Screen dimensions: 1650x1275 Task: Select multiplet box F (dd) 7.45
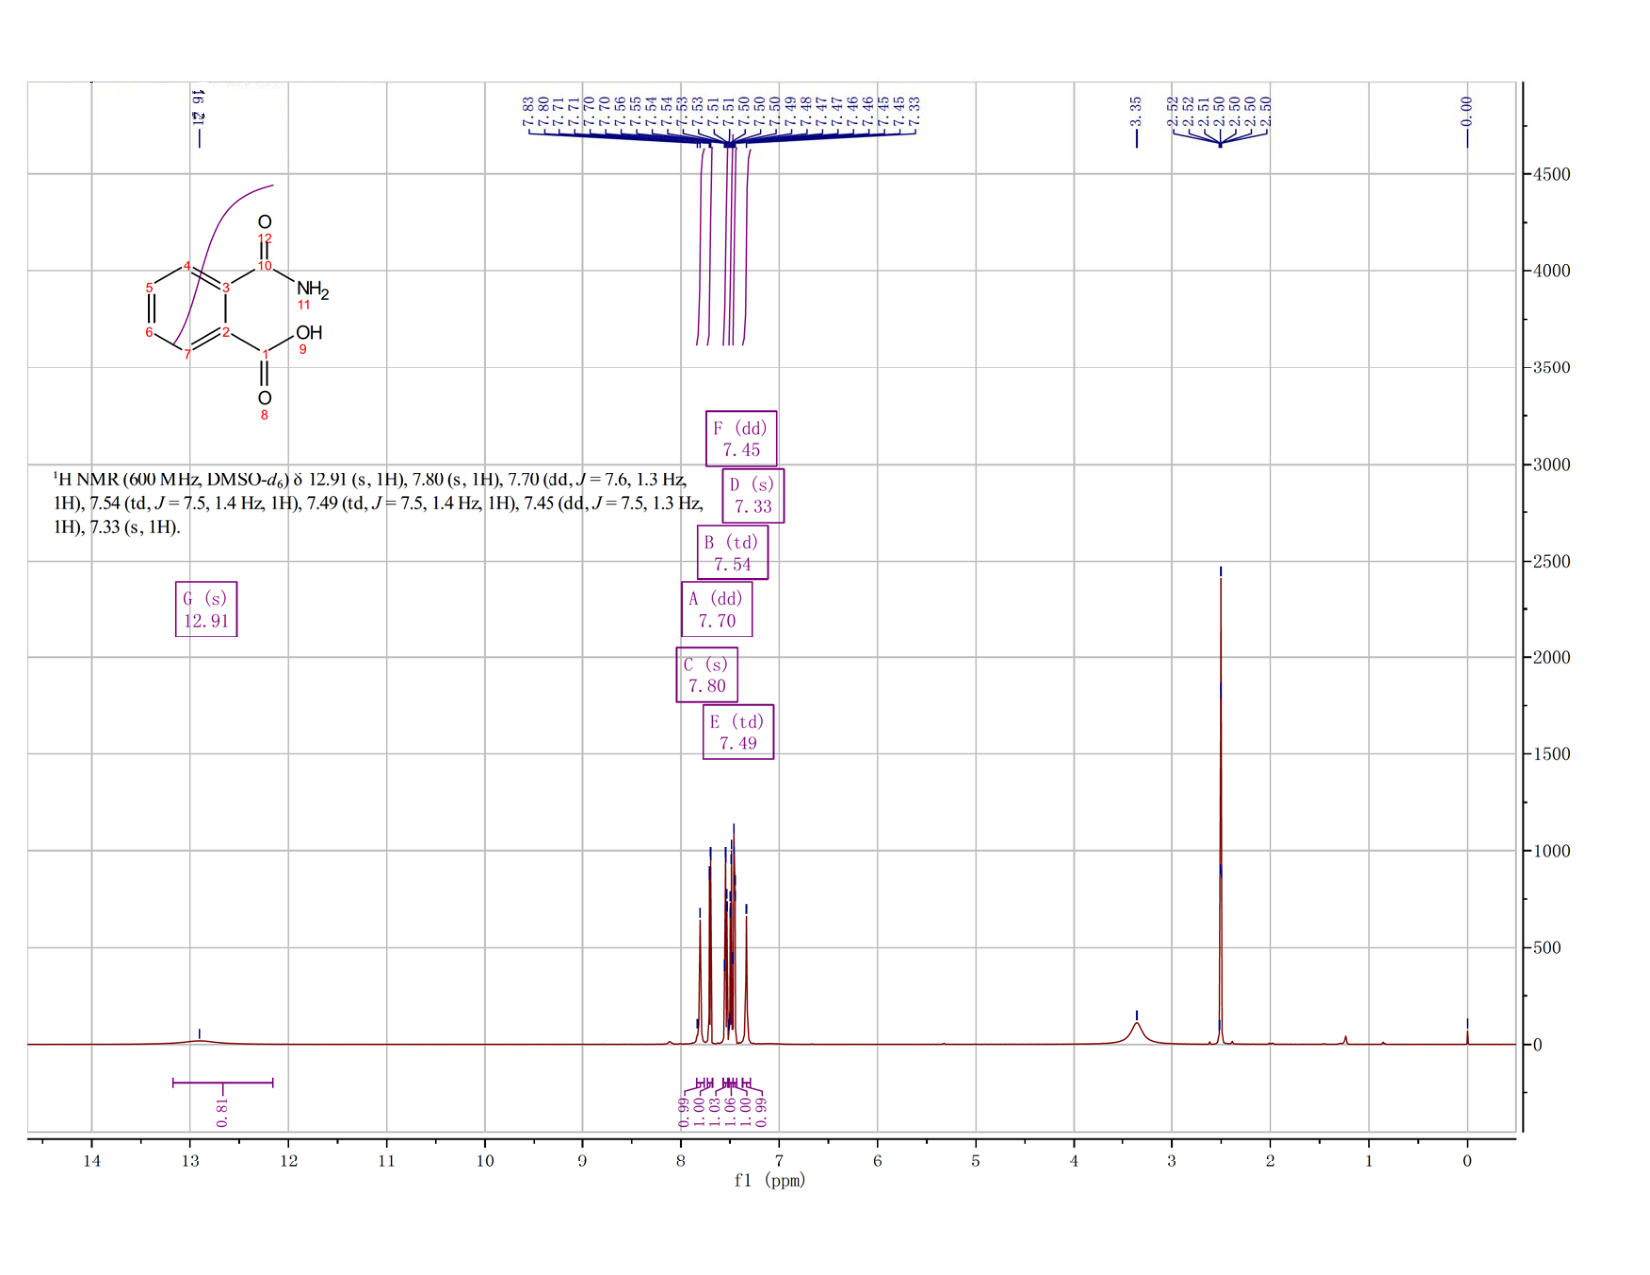(x=741, y=439)
